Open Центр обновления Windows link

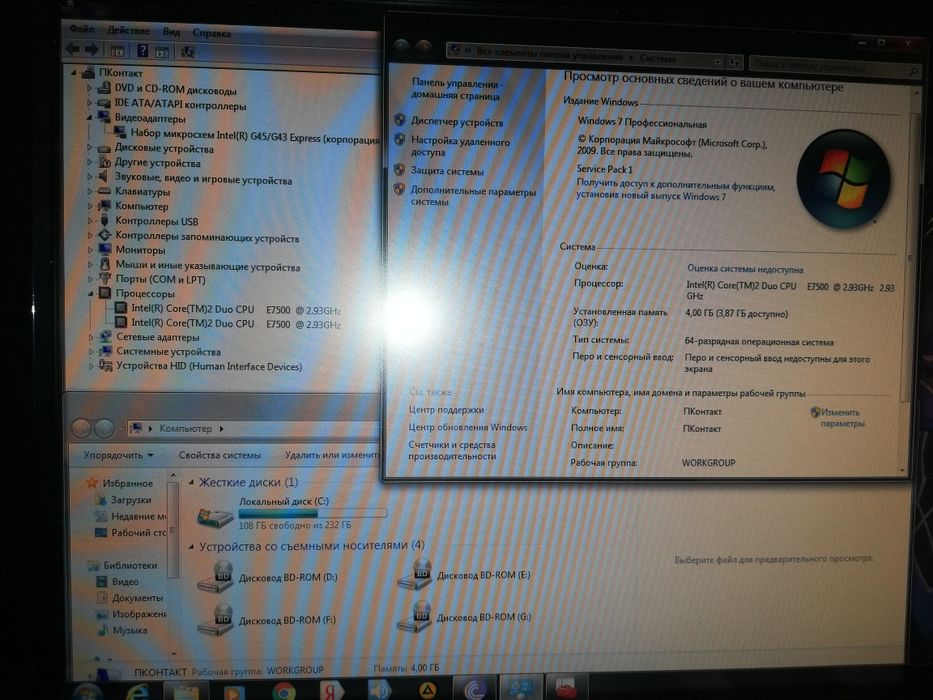pos(468,427)
